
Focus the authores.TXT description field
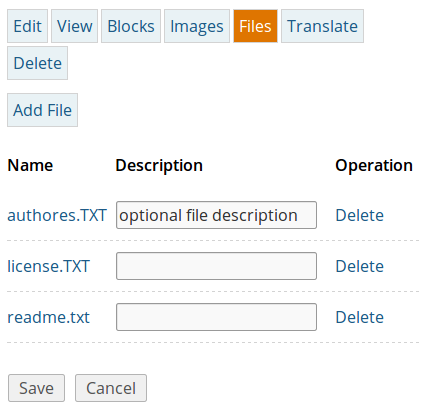click(x=216, y=215)
